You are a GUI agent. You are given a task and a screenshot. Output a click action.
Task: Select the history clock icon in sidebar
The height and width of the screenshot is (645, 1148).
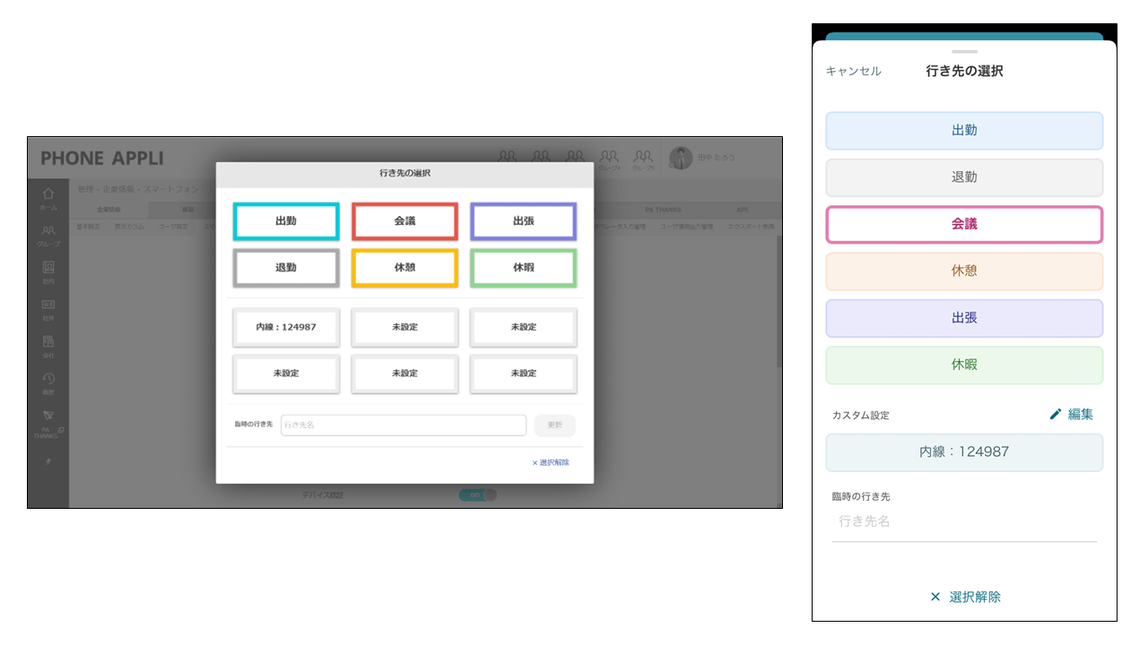(48, 379)
